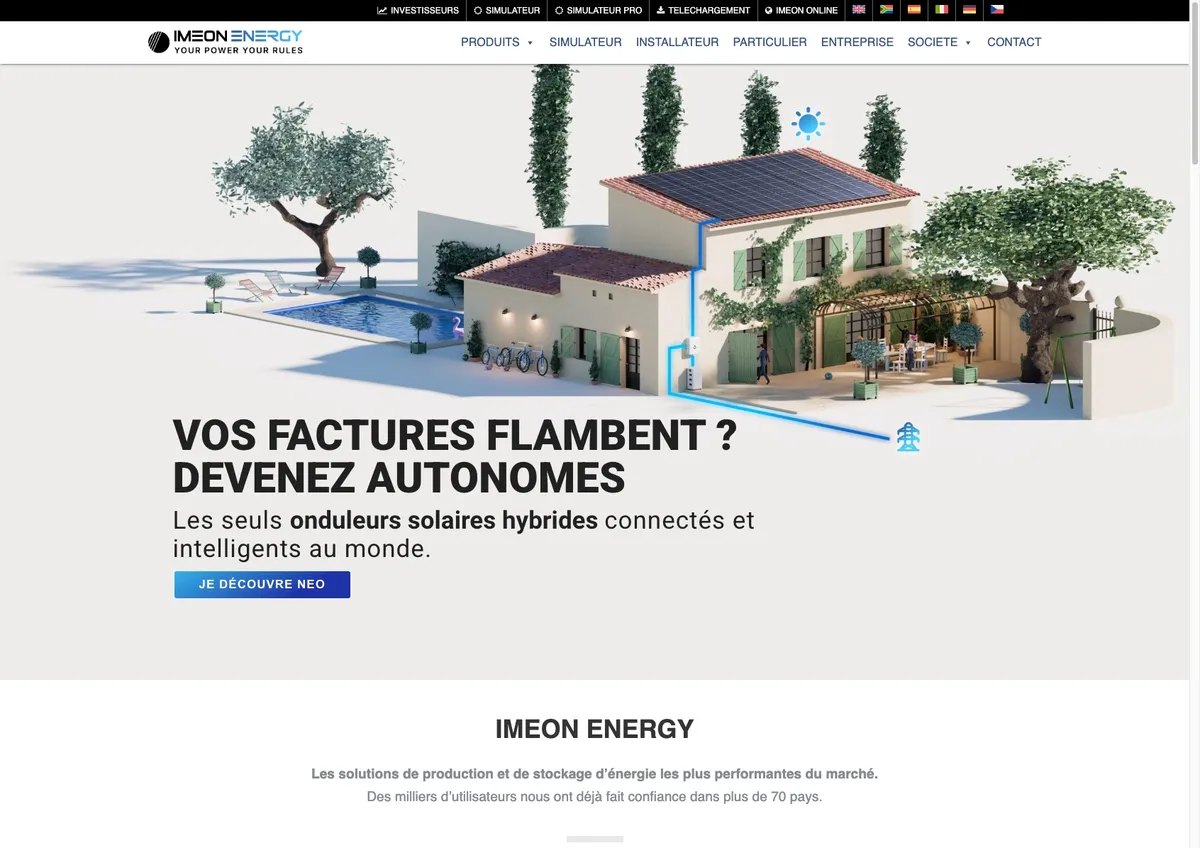This screenshot has width=1200, height=848.
Task: Expand the Societe dropdown arrow
Action: click(968, 43)
